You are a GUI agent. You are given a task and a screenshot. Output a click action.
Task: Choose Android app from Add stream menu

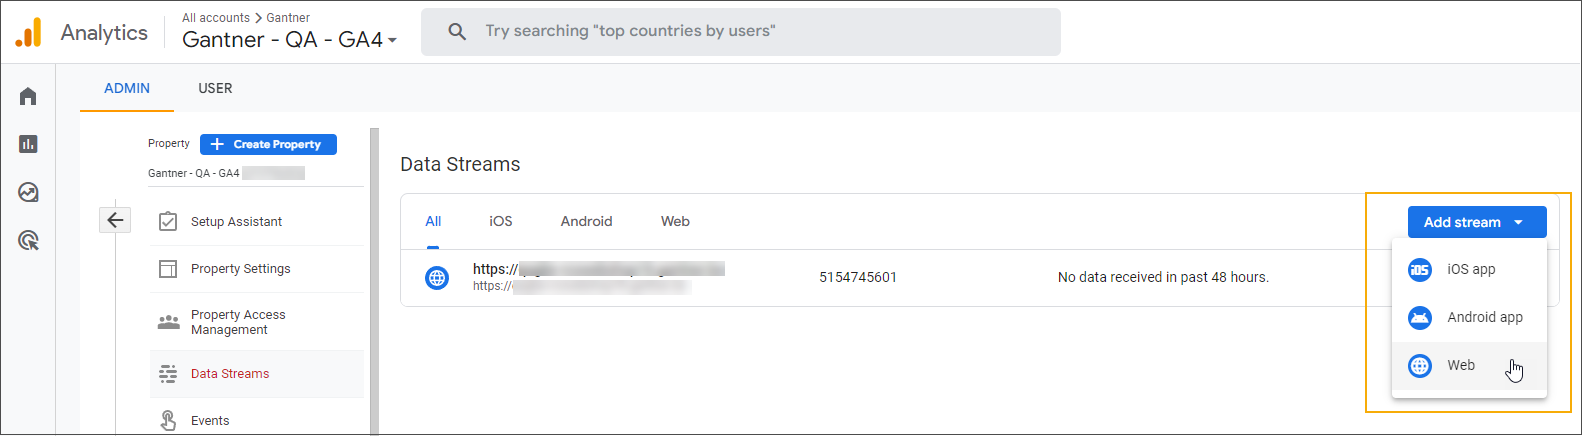point(1469,318)
